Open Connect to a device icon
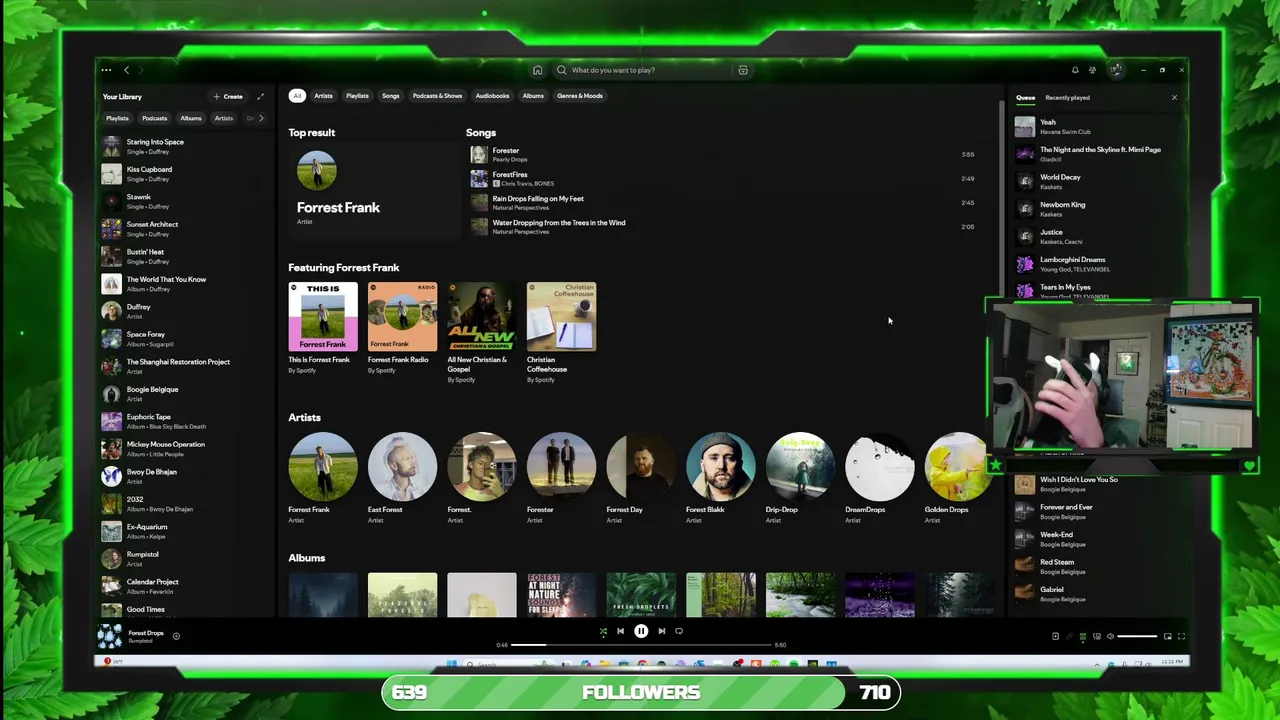 click(1097, 636)
